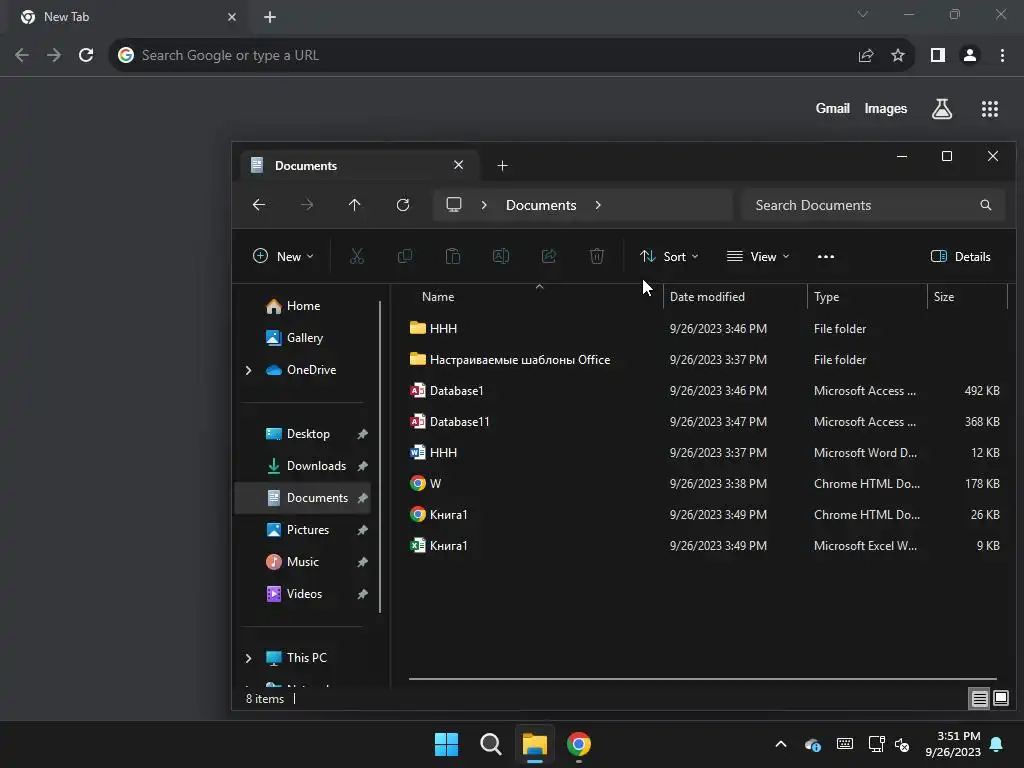
Task: Open Windows taskbar search
Action: point(490,744)
